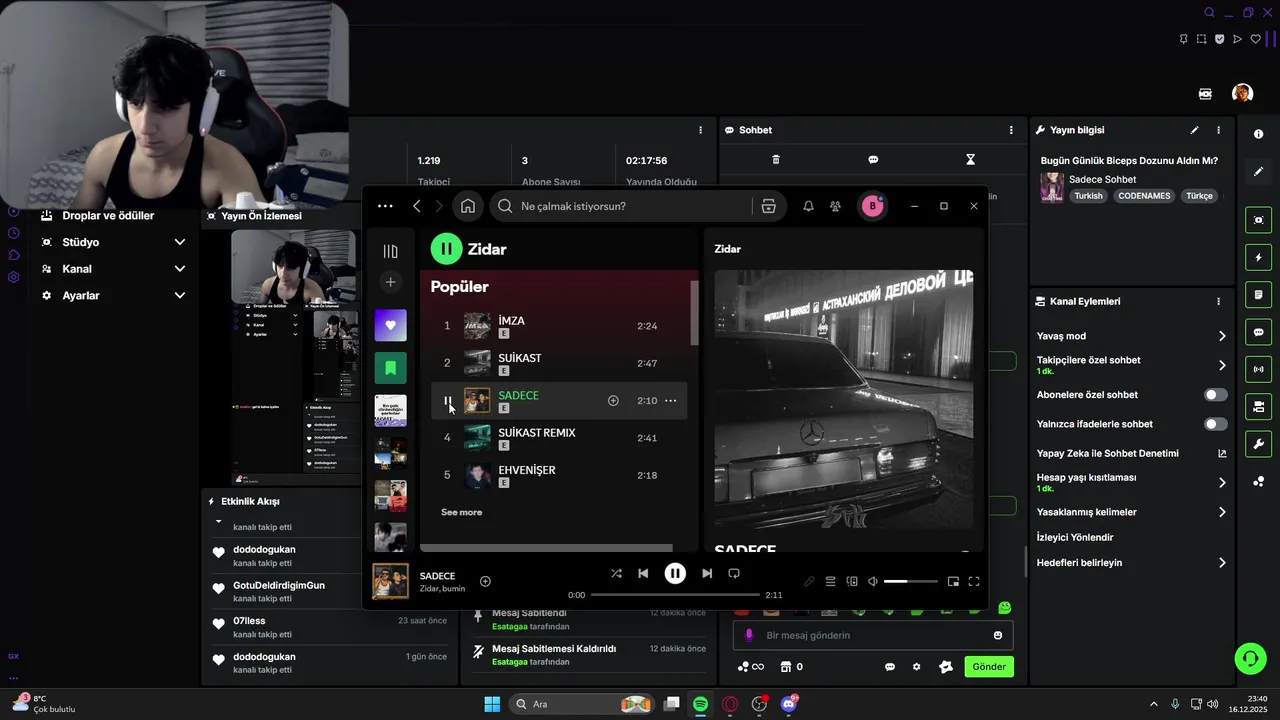The width and height of the screenshot is (1280, 720).
Task: Open Your Library in Spotify sidebar
Action: [390, 251]
